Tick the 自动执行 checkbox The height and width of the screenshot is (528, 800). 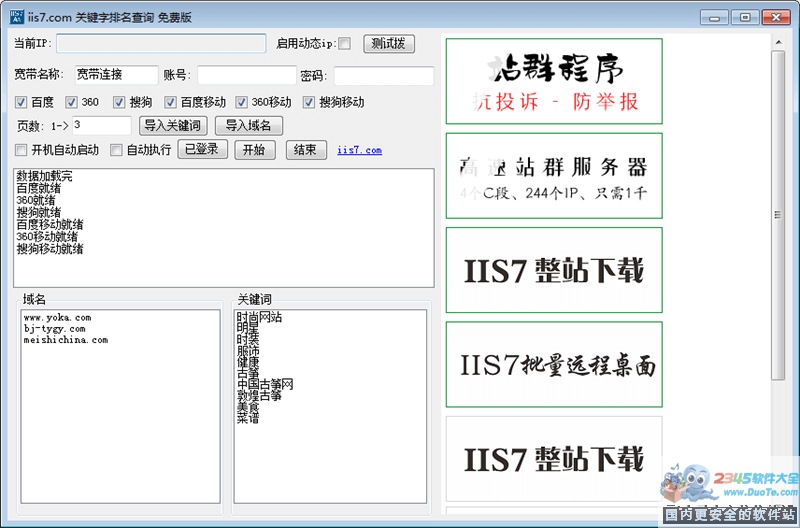(x=116, y=150)
